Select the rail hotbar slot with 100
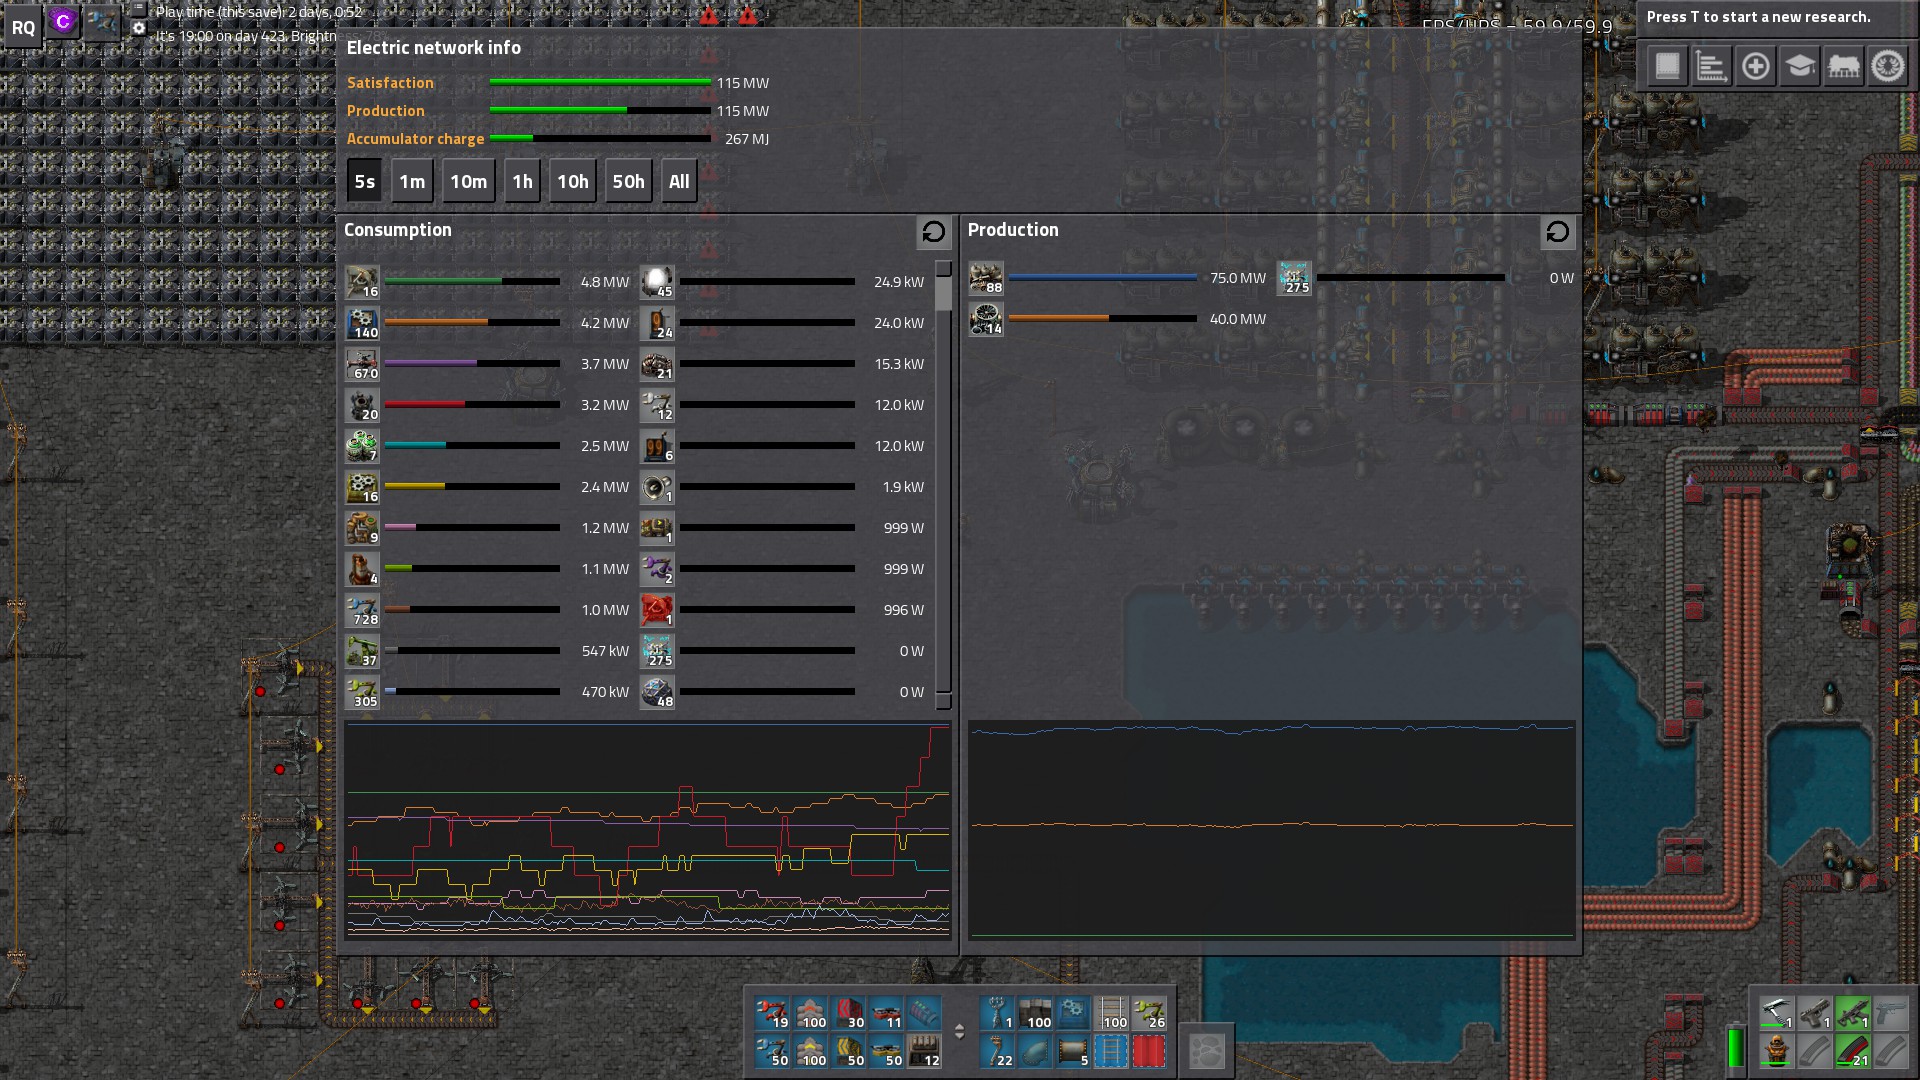 [1110, 1013]
